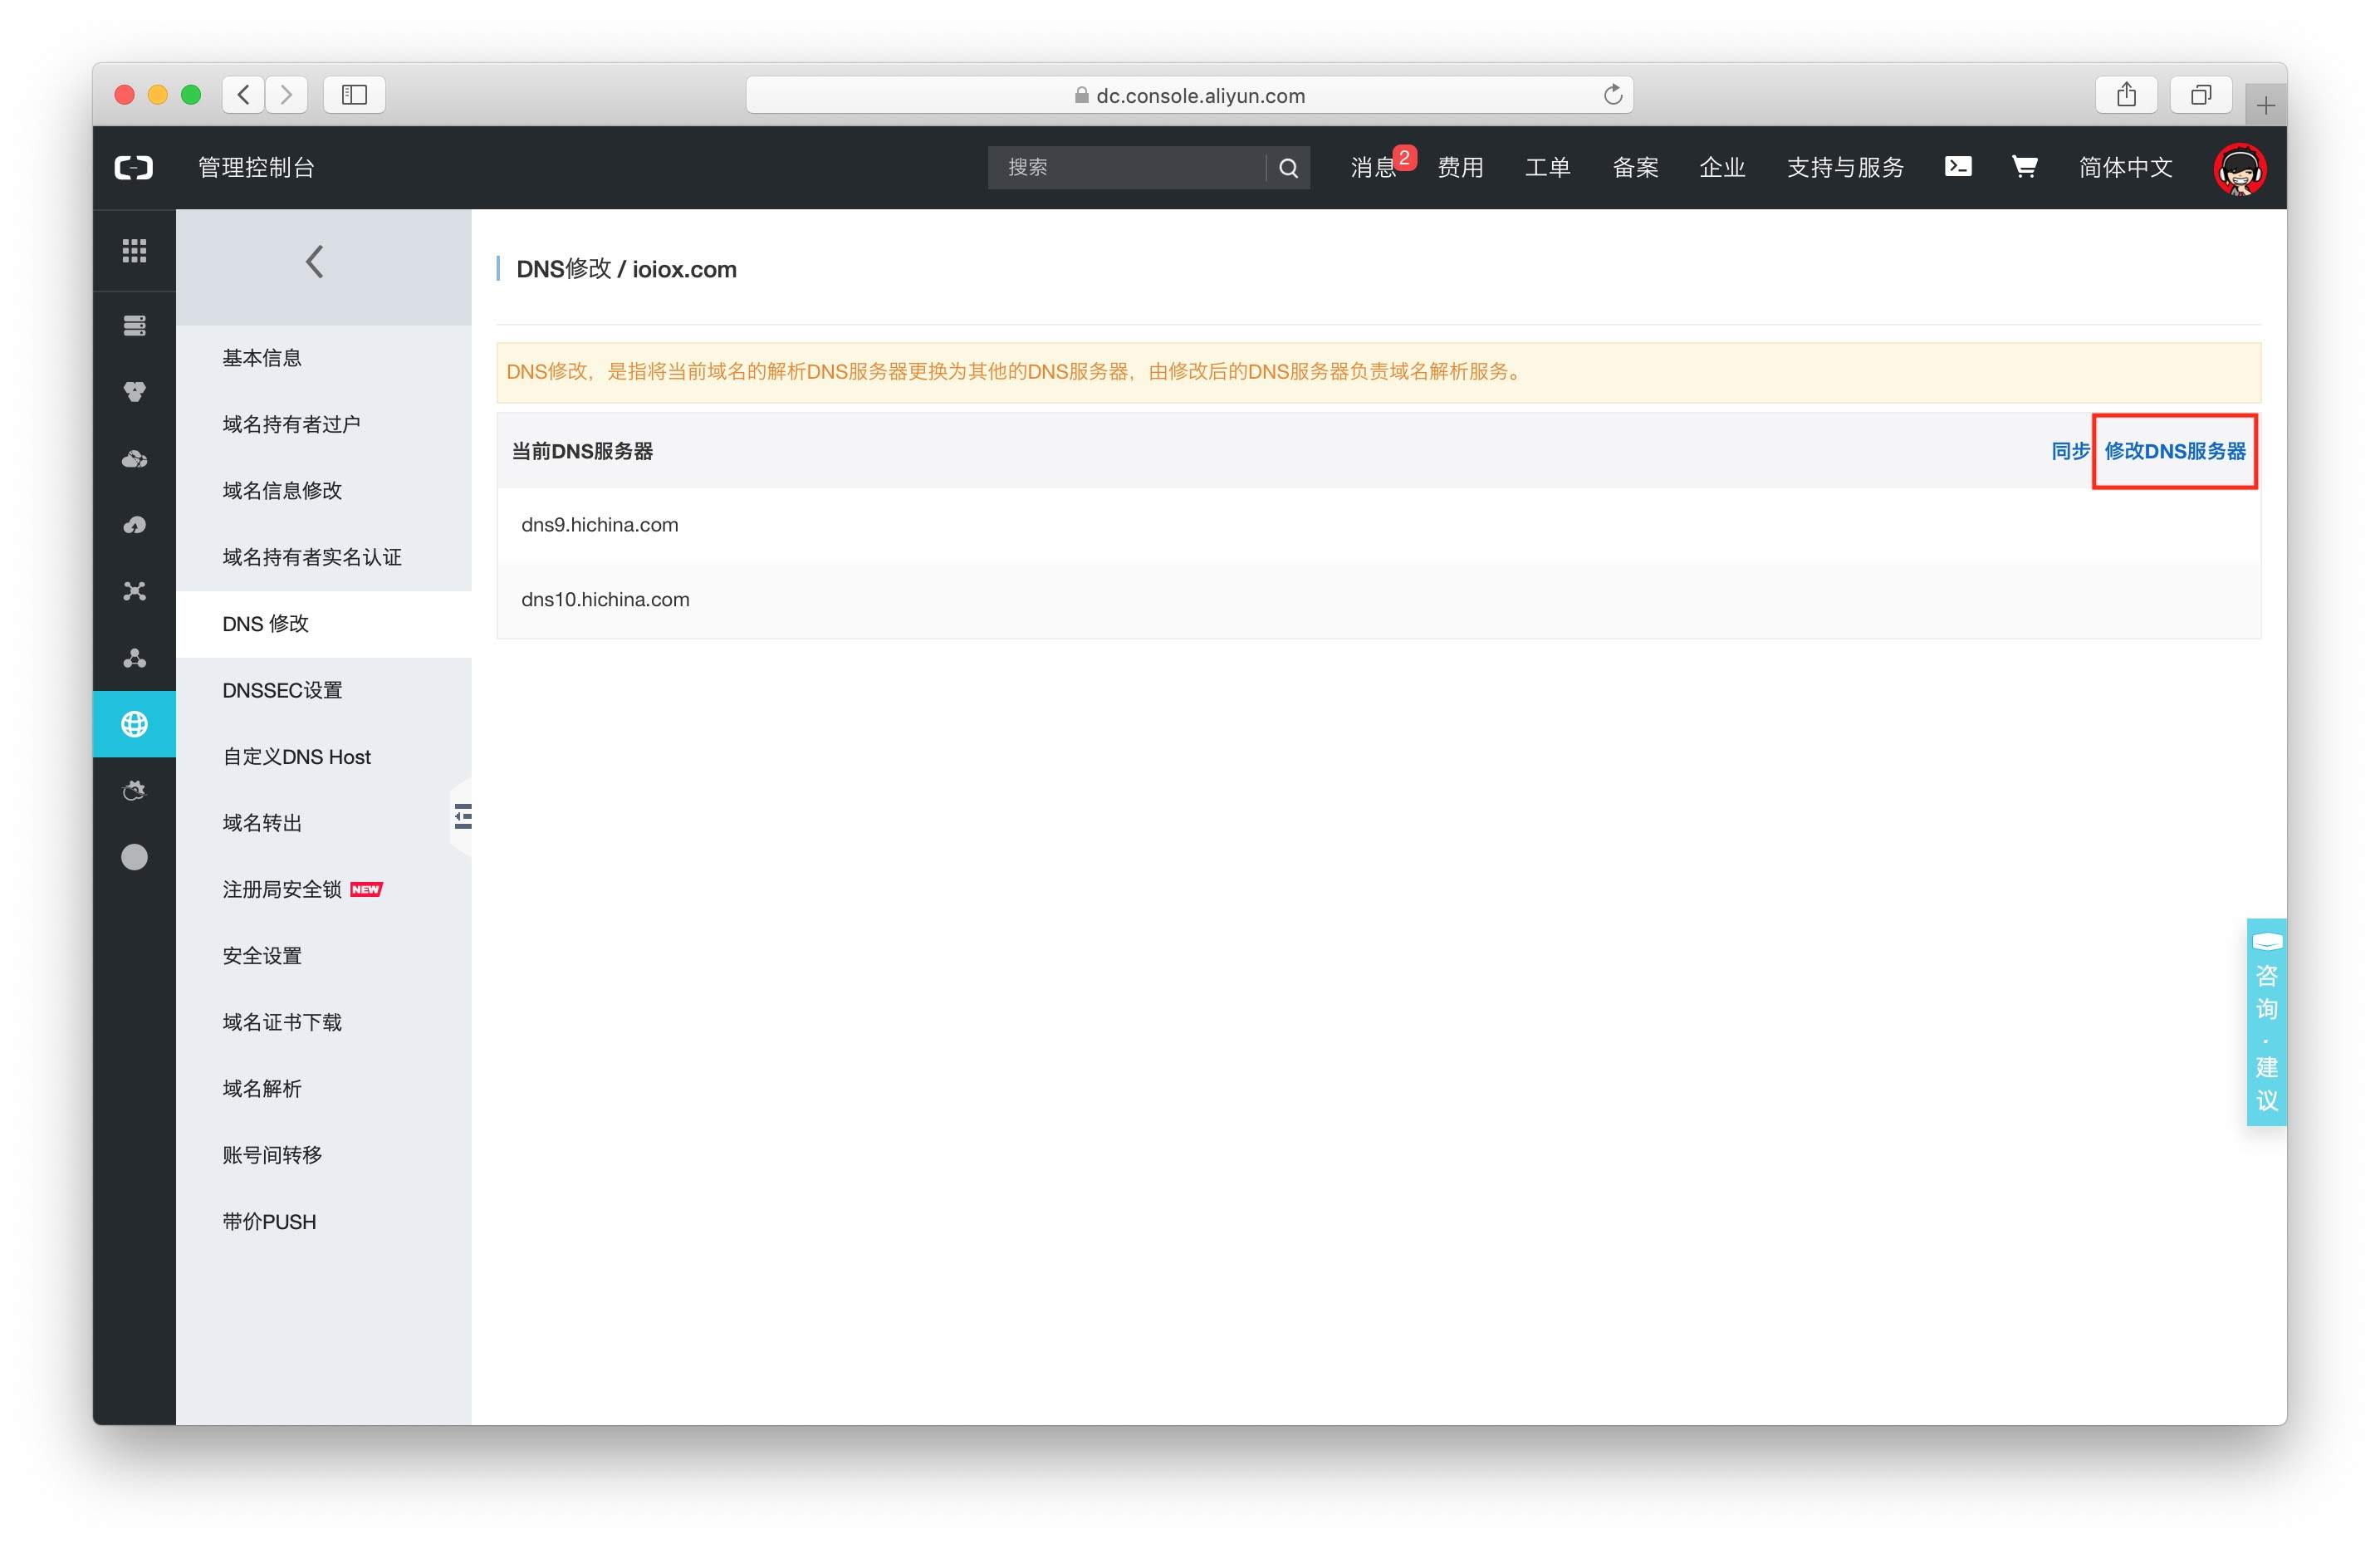Click the user avatar icon
2380x1548 pixels.
(x=2238, y=169)
